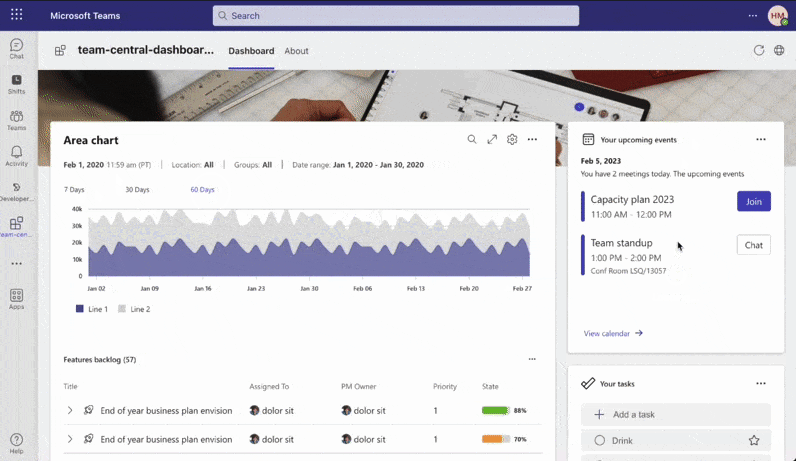Sort by the Priority column header

point(445,386)
